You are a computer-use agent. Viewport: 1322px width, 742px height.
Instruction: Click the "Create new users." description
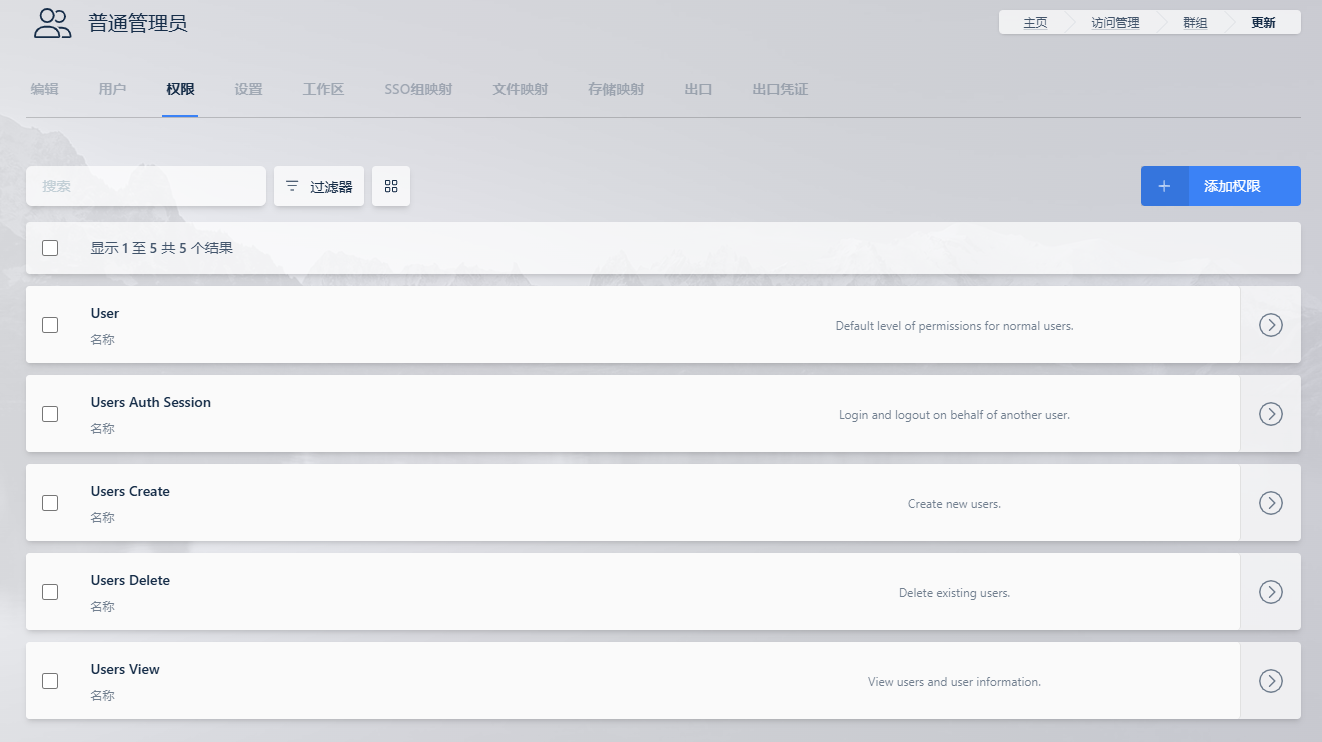click(954, 504)
